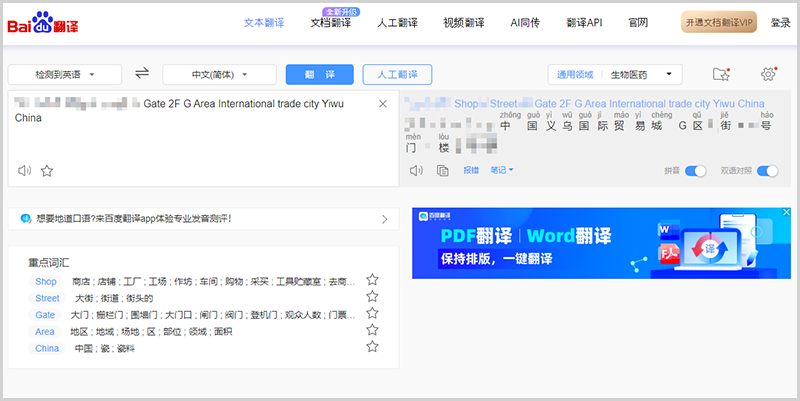This screenshot has width=800, height=401.
Task: Select the 文档翻译 tab
Action: [x=331, y=23]
